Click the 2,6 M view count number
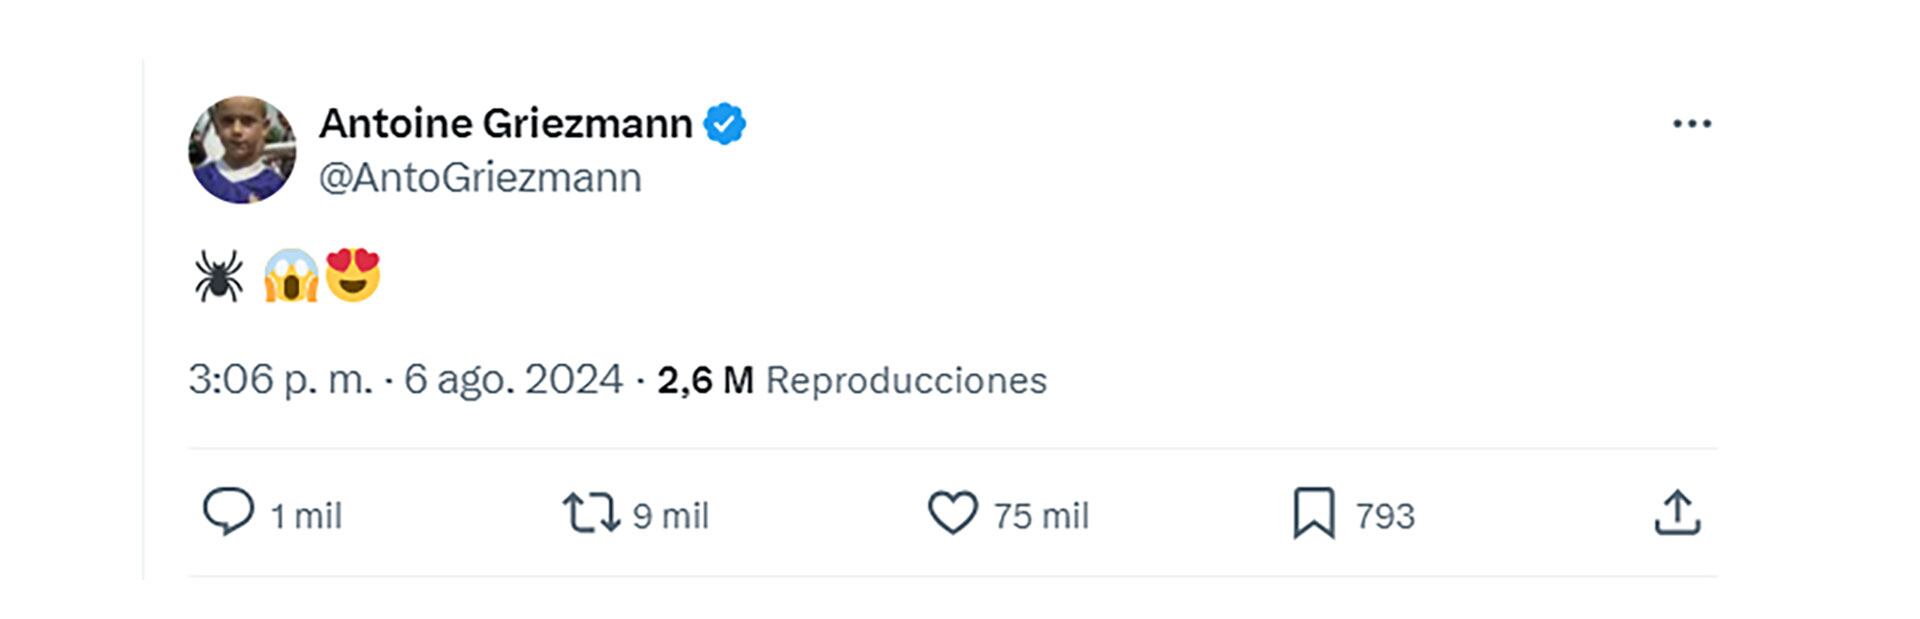The height and width of the screenshot is (619, 1920). coord(705,380)
